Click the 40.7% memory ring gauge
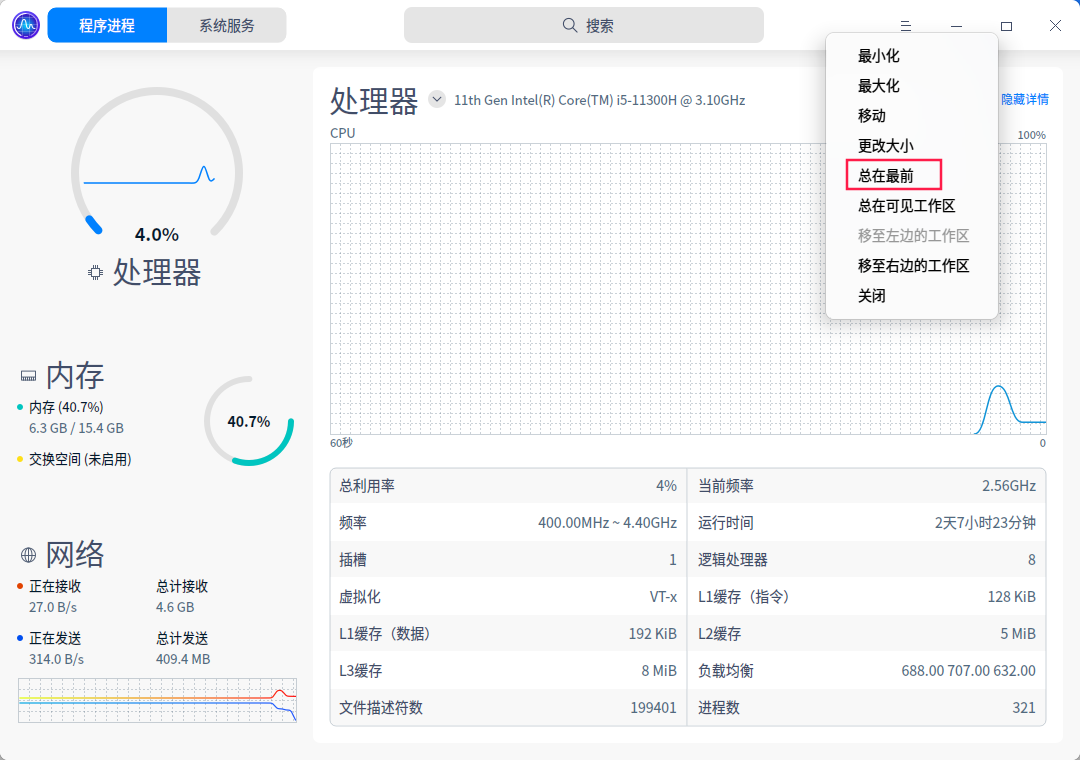 coord(249,421)
